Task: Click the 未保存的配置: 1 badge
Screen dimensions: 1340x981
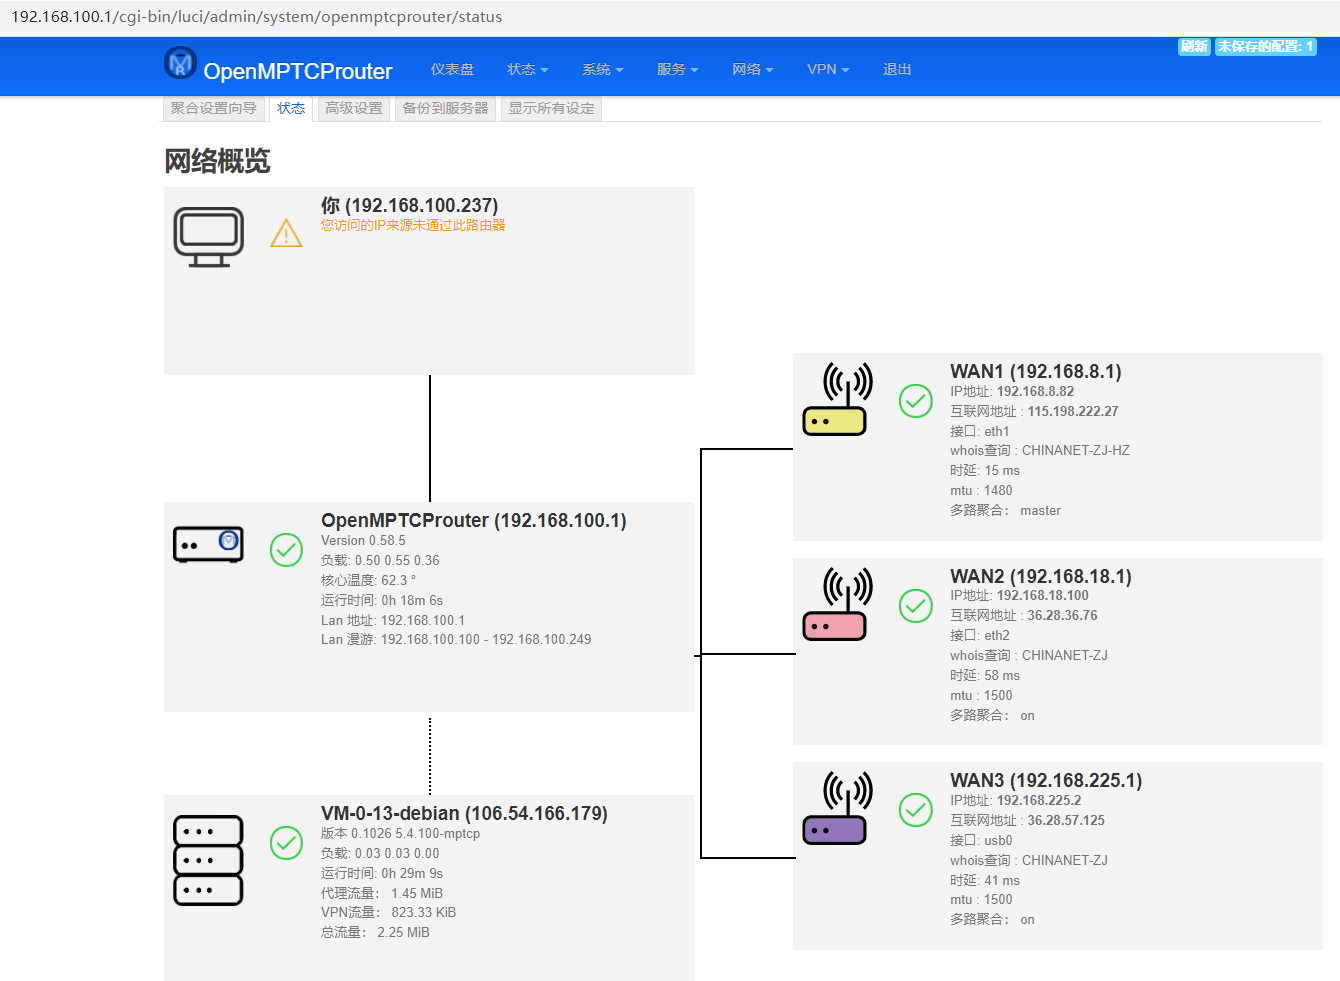Action: click(x=1265, y=46)
